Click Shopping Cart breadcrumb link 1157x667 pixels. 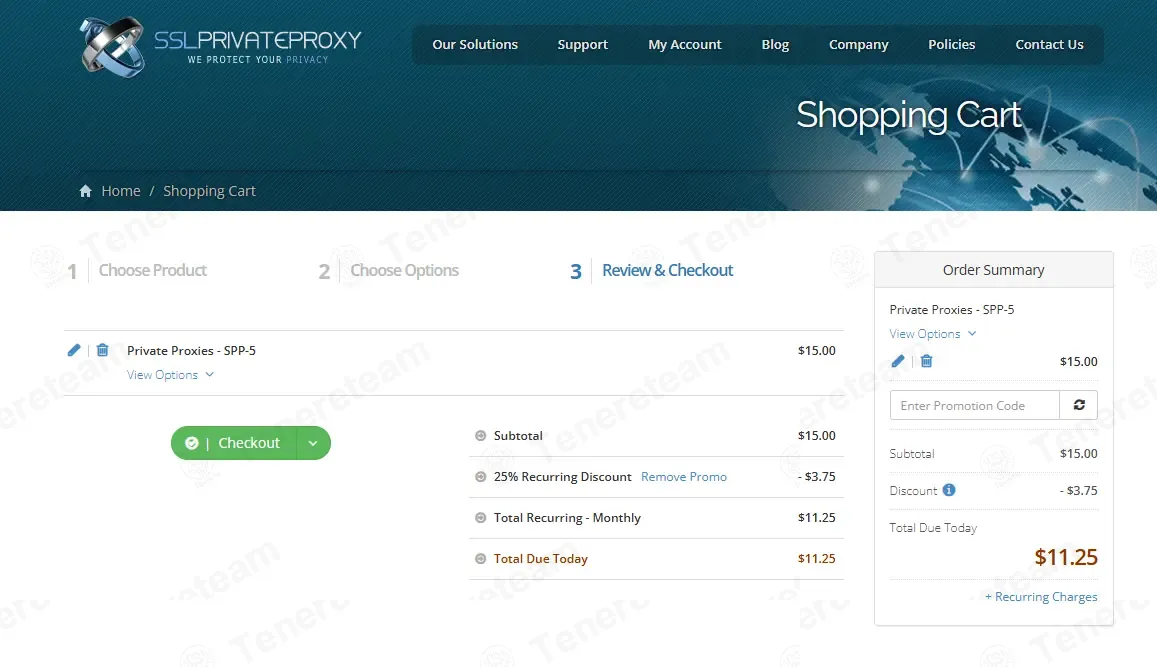[x=210, y=191]
